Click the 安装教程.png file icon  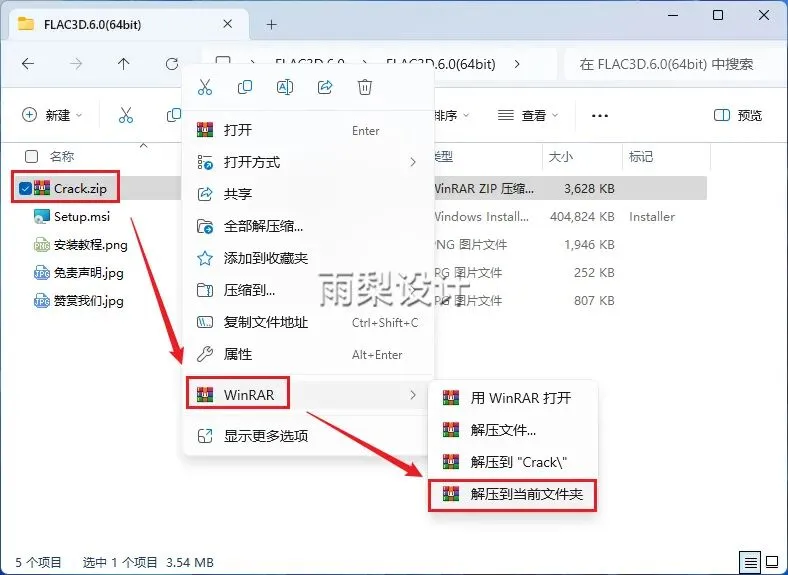pyautogui.click(x=42, y=245)
